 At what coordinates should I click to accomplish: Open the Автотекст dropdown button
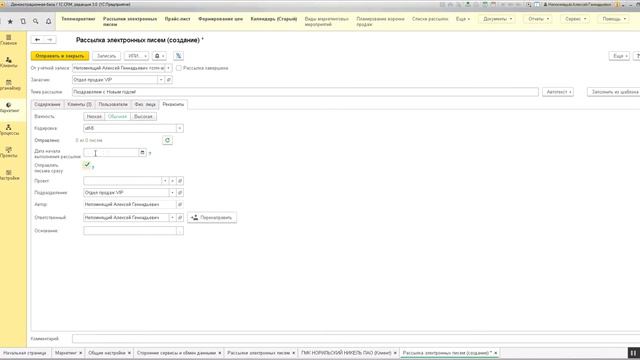tap(558, 92)
